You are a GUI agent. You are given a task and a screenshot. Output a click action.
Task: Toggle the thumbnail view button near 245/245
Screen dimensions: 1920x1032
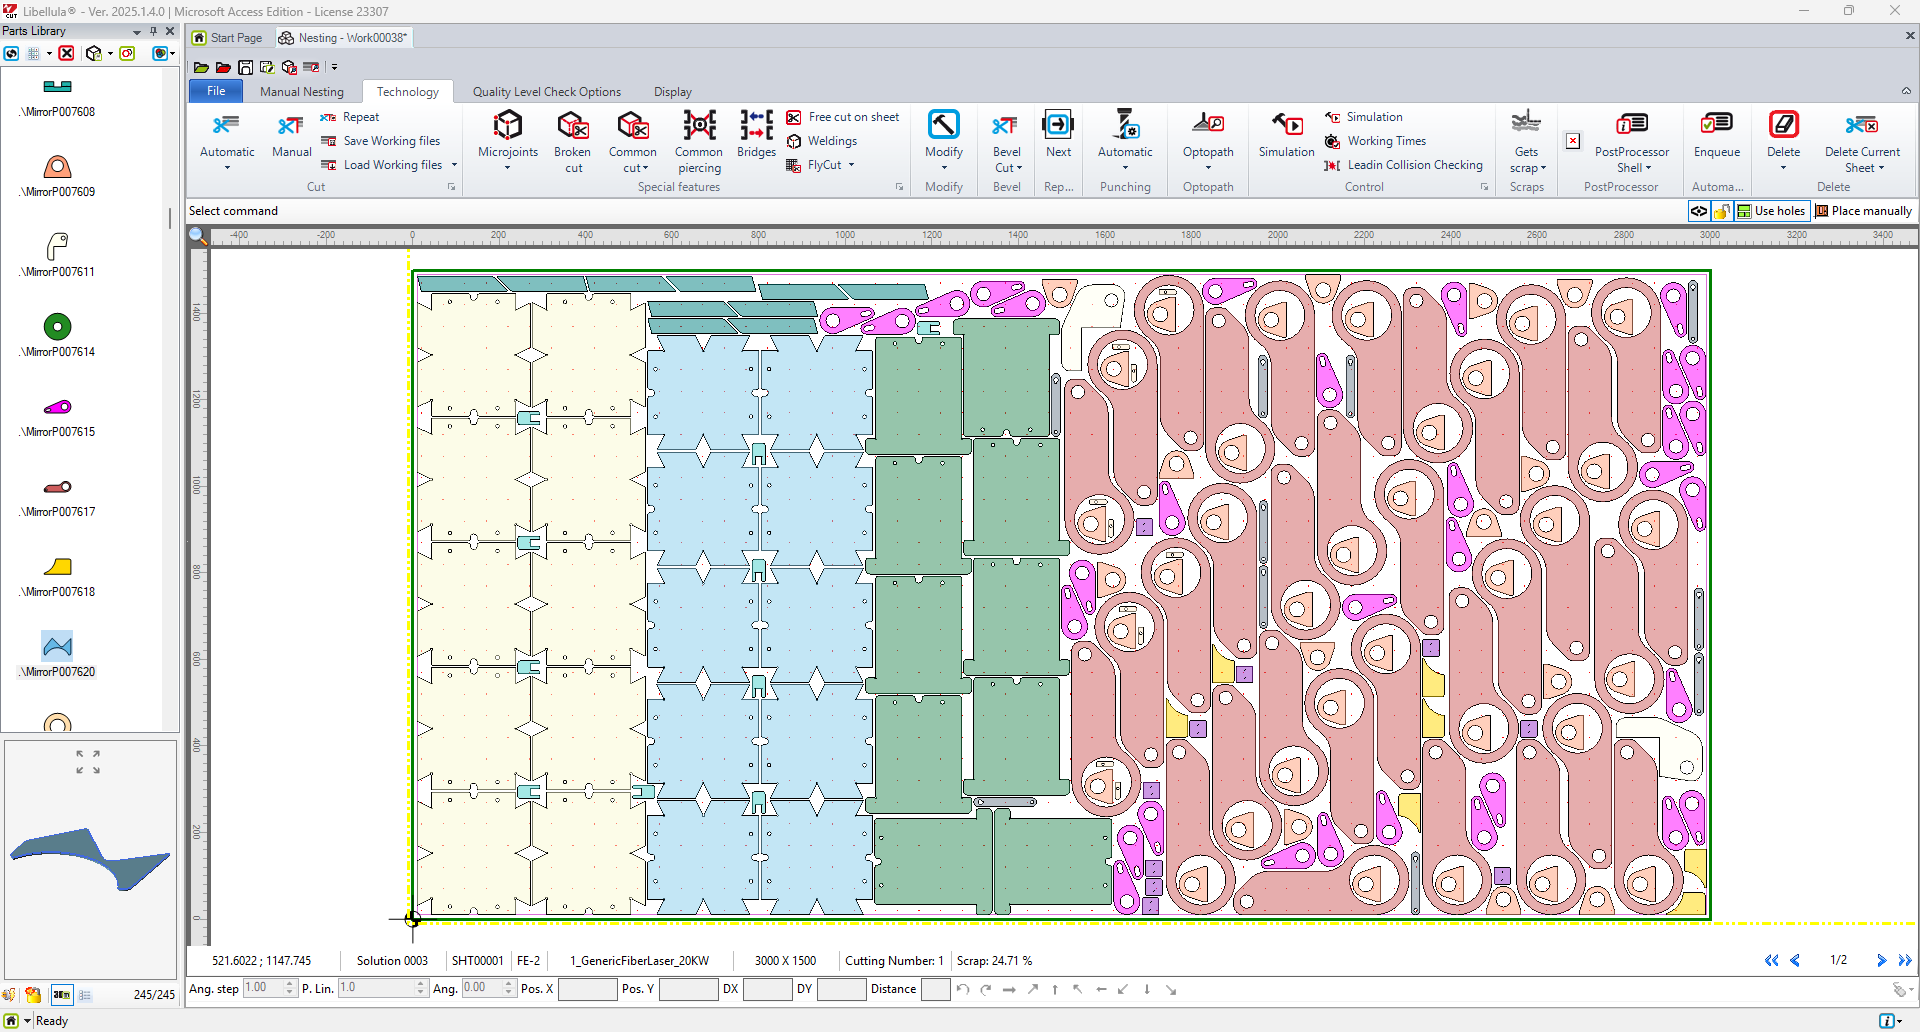pyautogui.click(x=62, y=995)
